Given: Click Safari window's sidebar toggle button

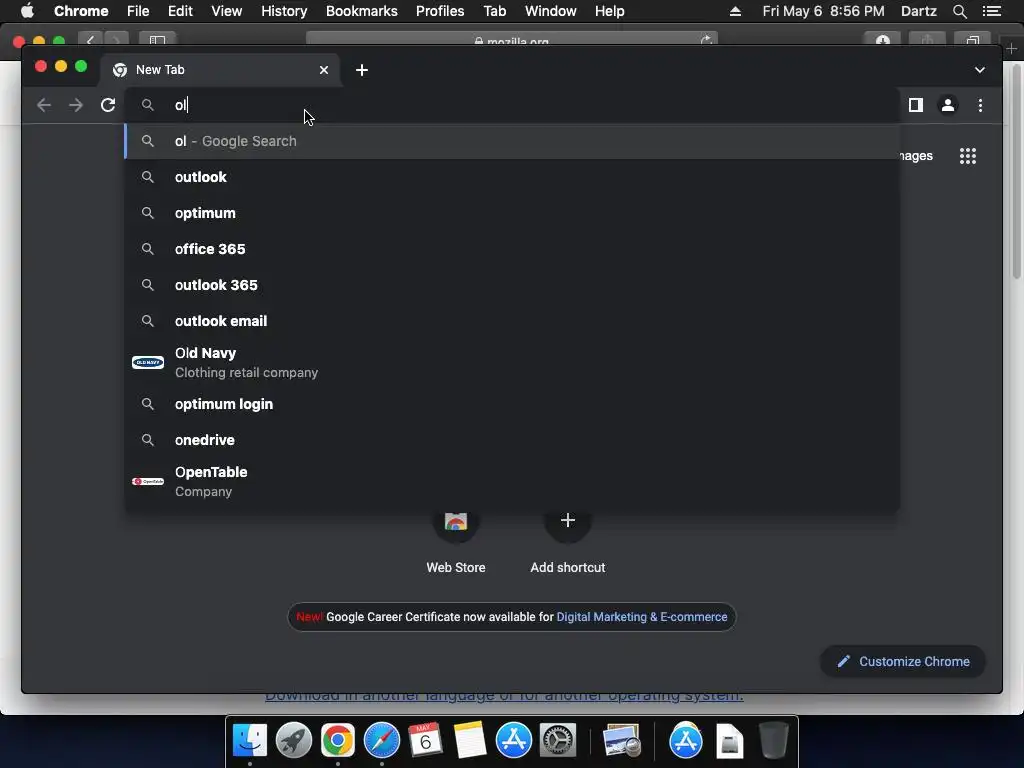Looking at the screenshot, I should pyautogui.click(x=157, y=40).
